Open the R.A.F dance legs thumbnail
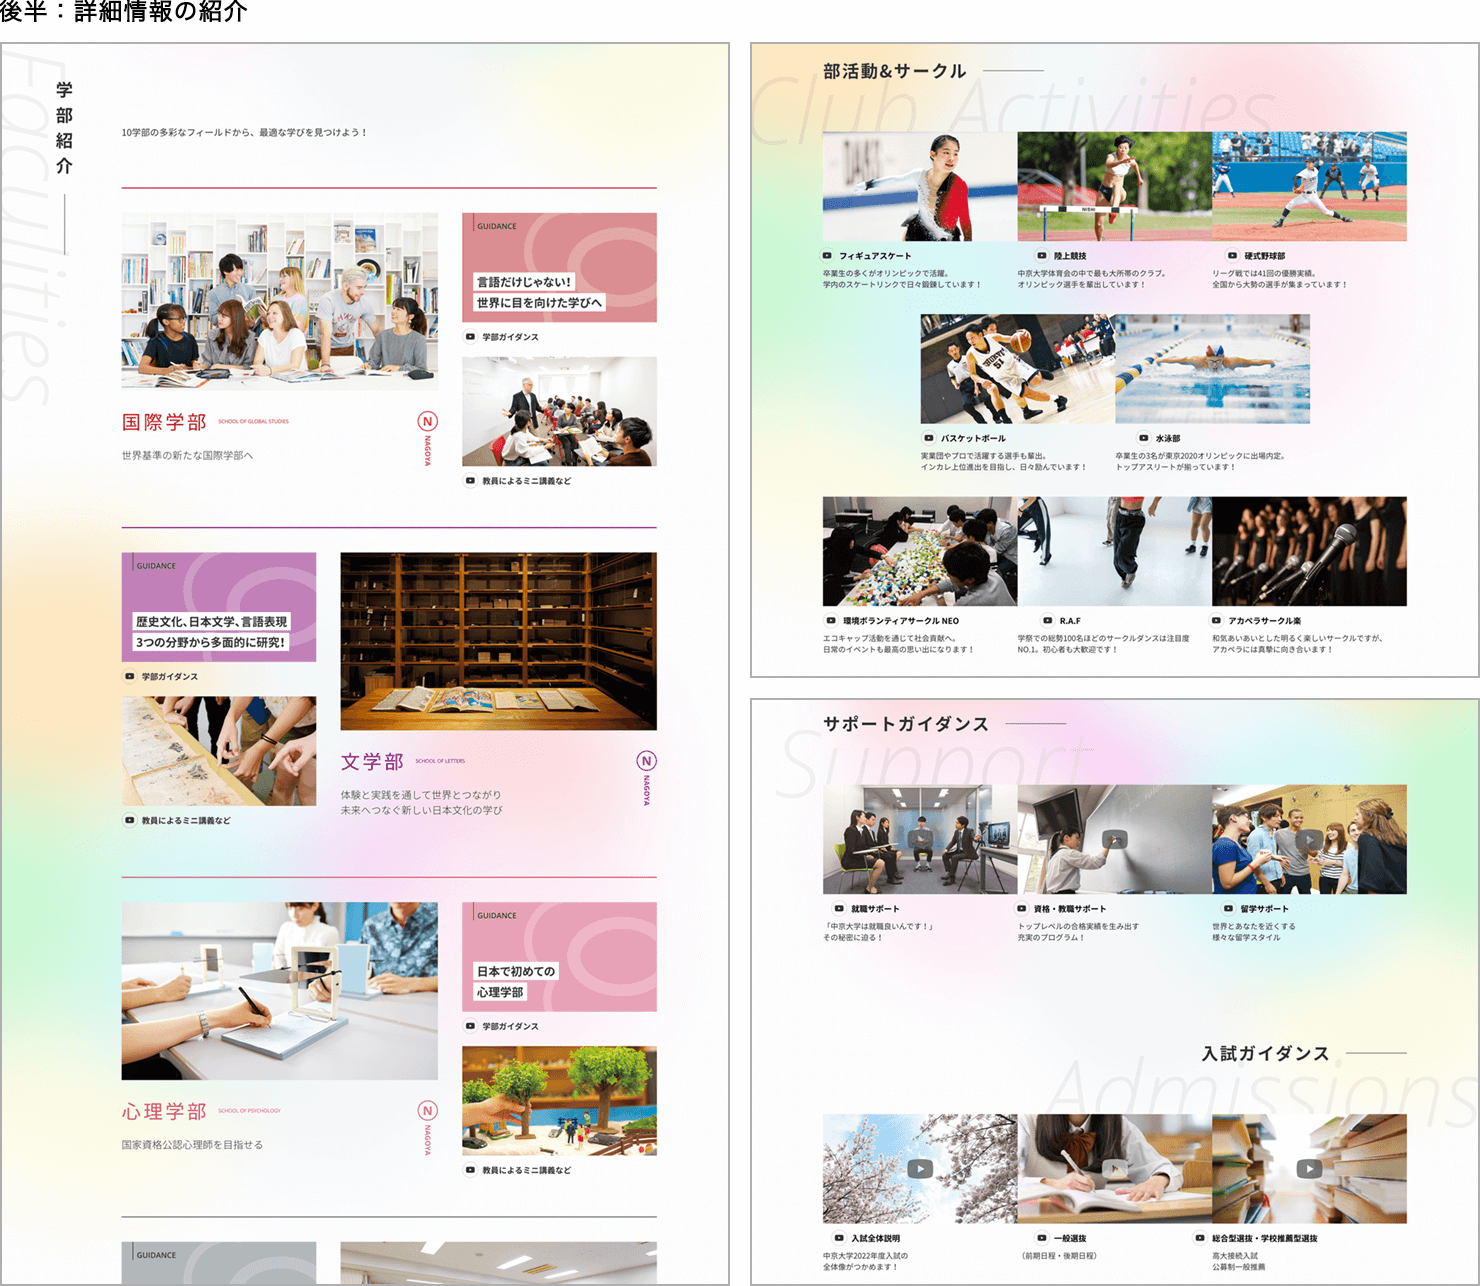1480x1286 pixels. point(1115,551)
